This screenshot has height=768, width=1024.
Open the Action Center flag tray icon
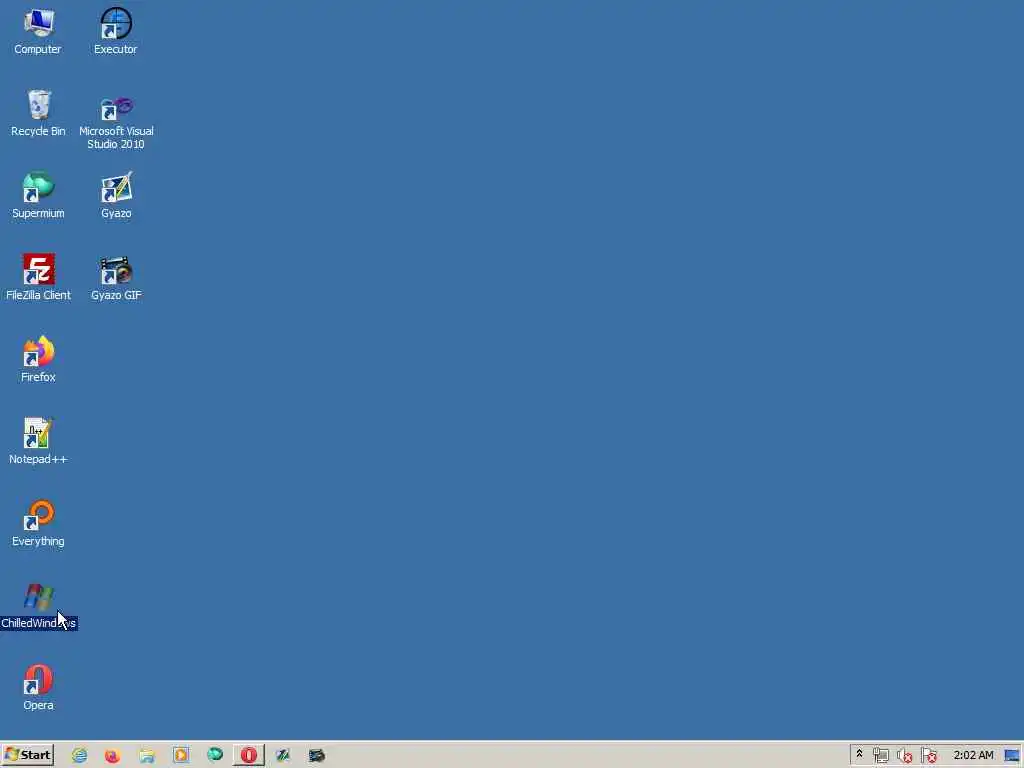point(929,756)
